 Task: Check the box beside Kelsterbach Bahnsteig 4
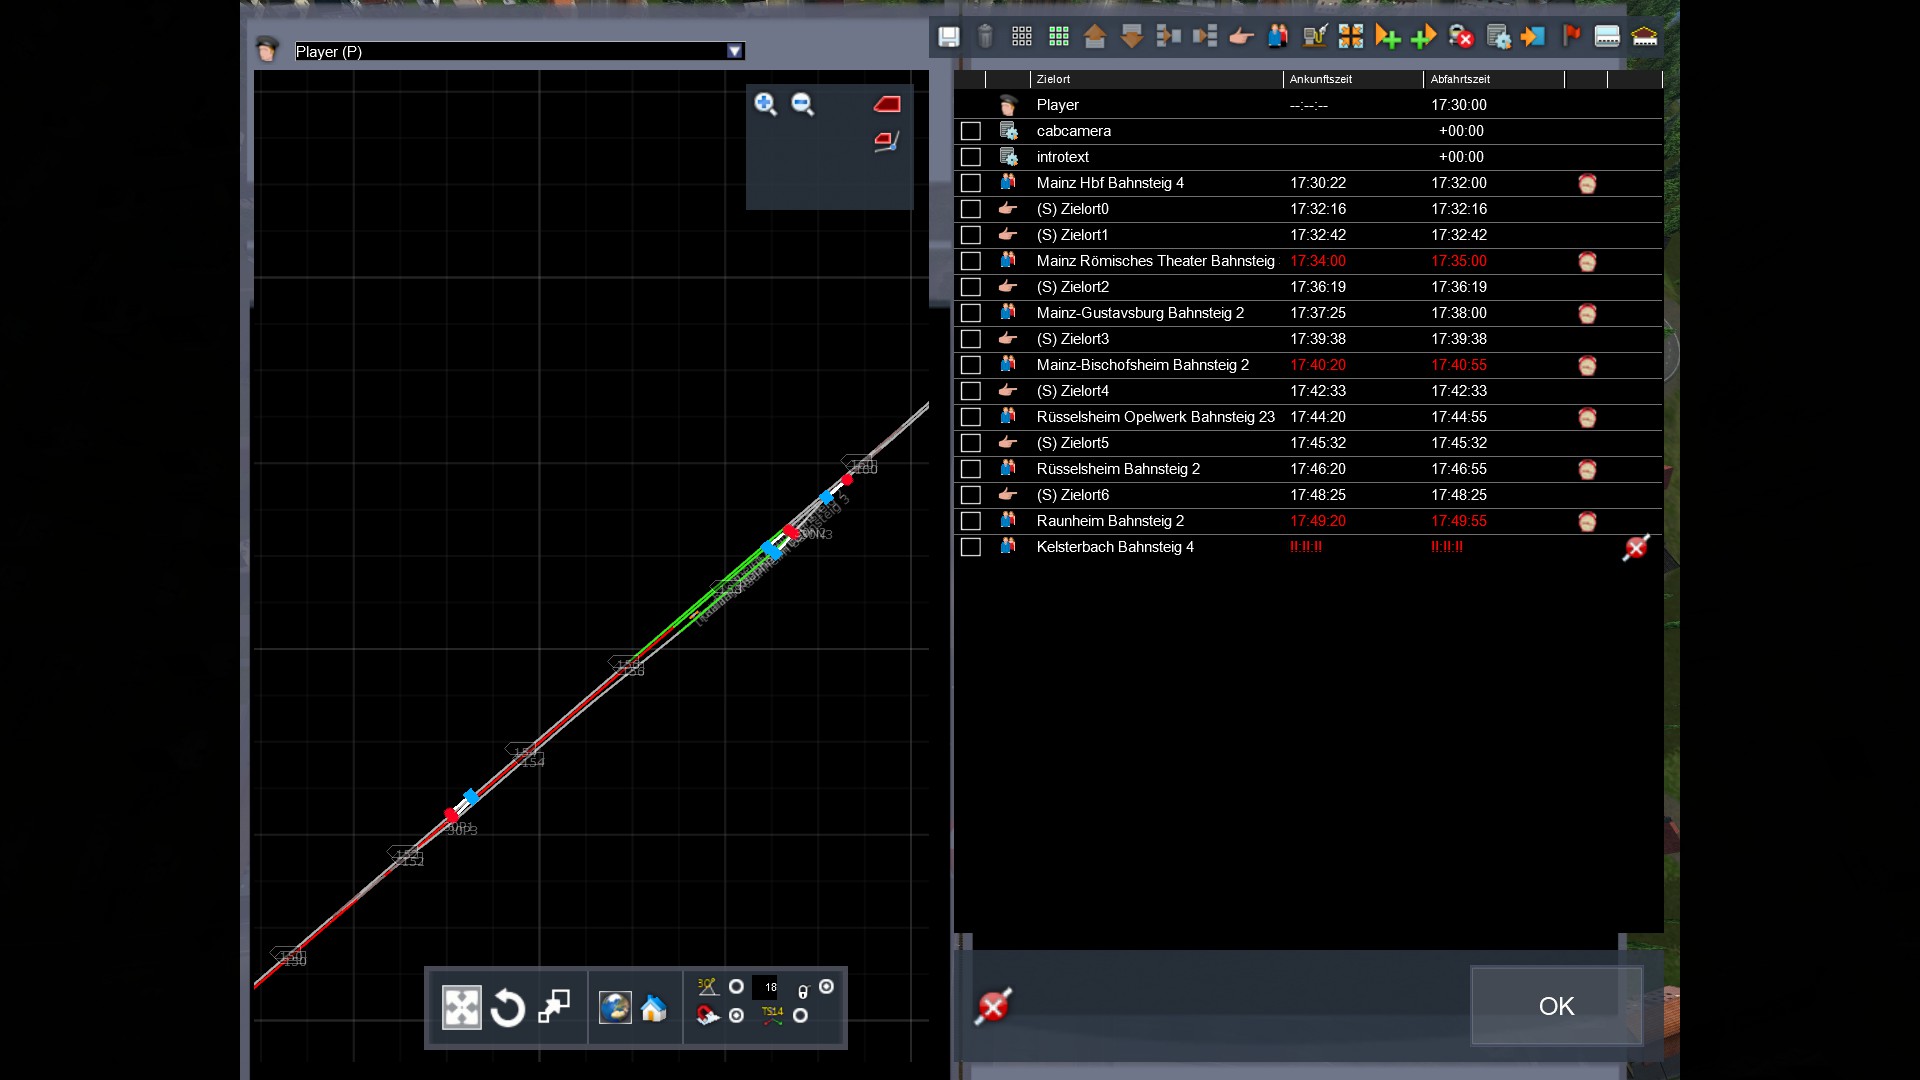(x=970, y=547)
